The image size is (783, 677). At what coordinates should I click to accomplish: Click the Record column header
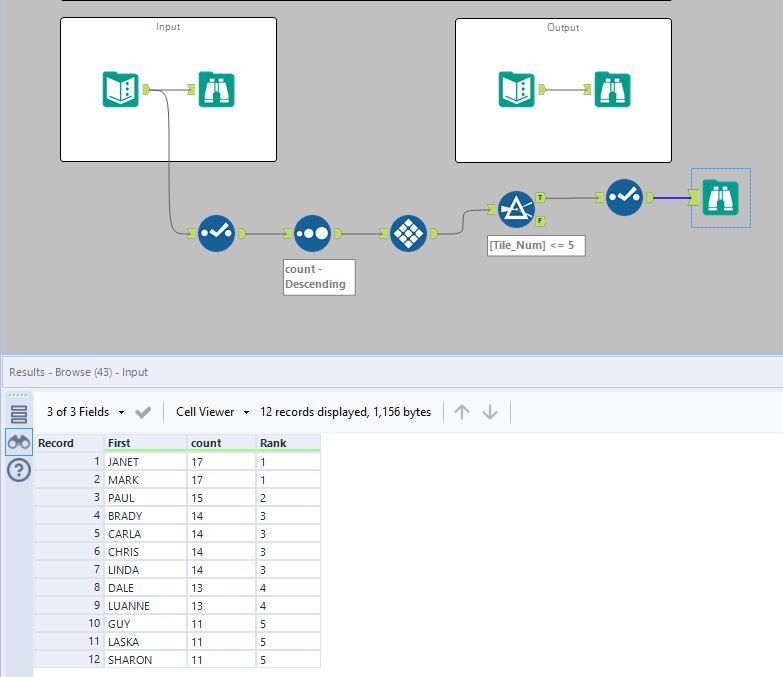pyautogui.click(x=69, y=443)
